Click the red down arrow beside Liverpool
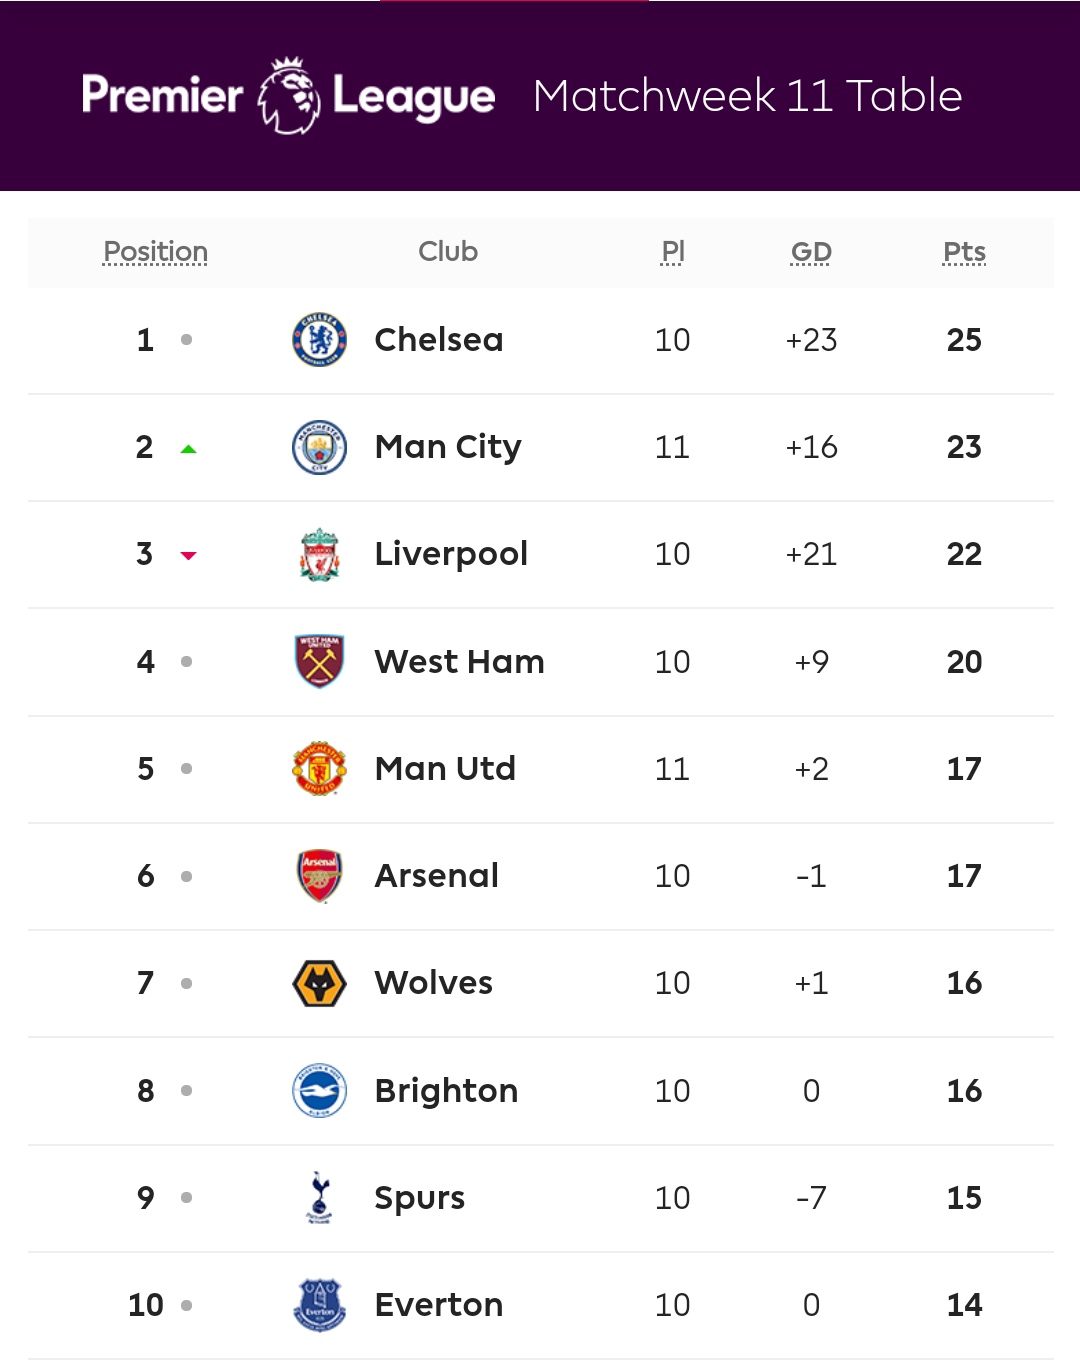The width and height of the screenshot is (1080, 1366). click(188, 556)
